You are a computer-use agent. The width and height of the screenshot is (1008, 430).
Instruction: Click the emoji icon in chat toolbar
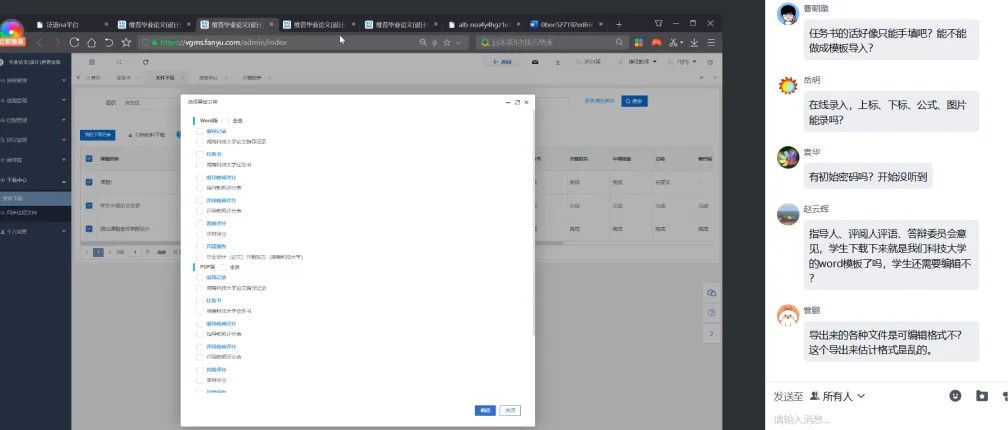click(x=955, y=396)
